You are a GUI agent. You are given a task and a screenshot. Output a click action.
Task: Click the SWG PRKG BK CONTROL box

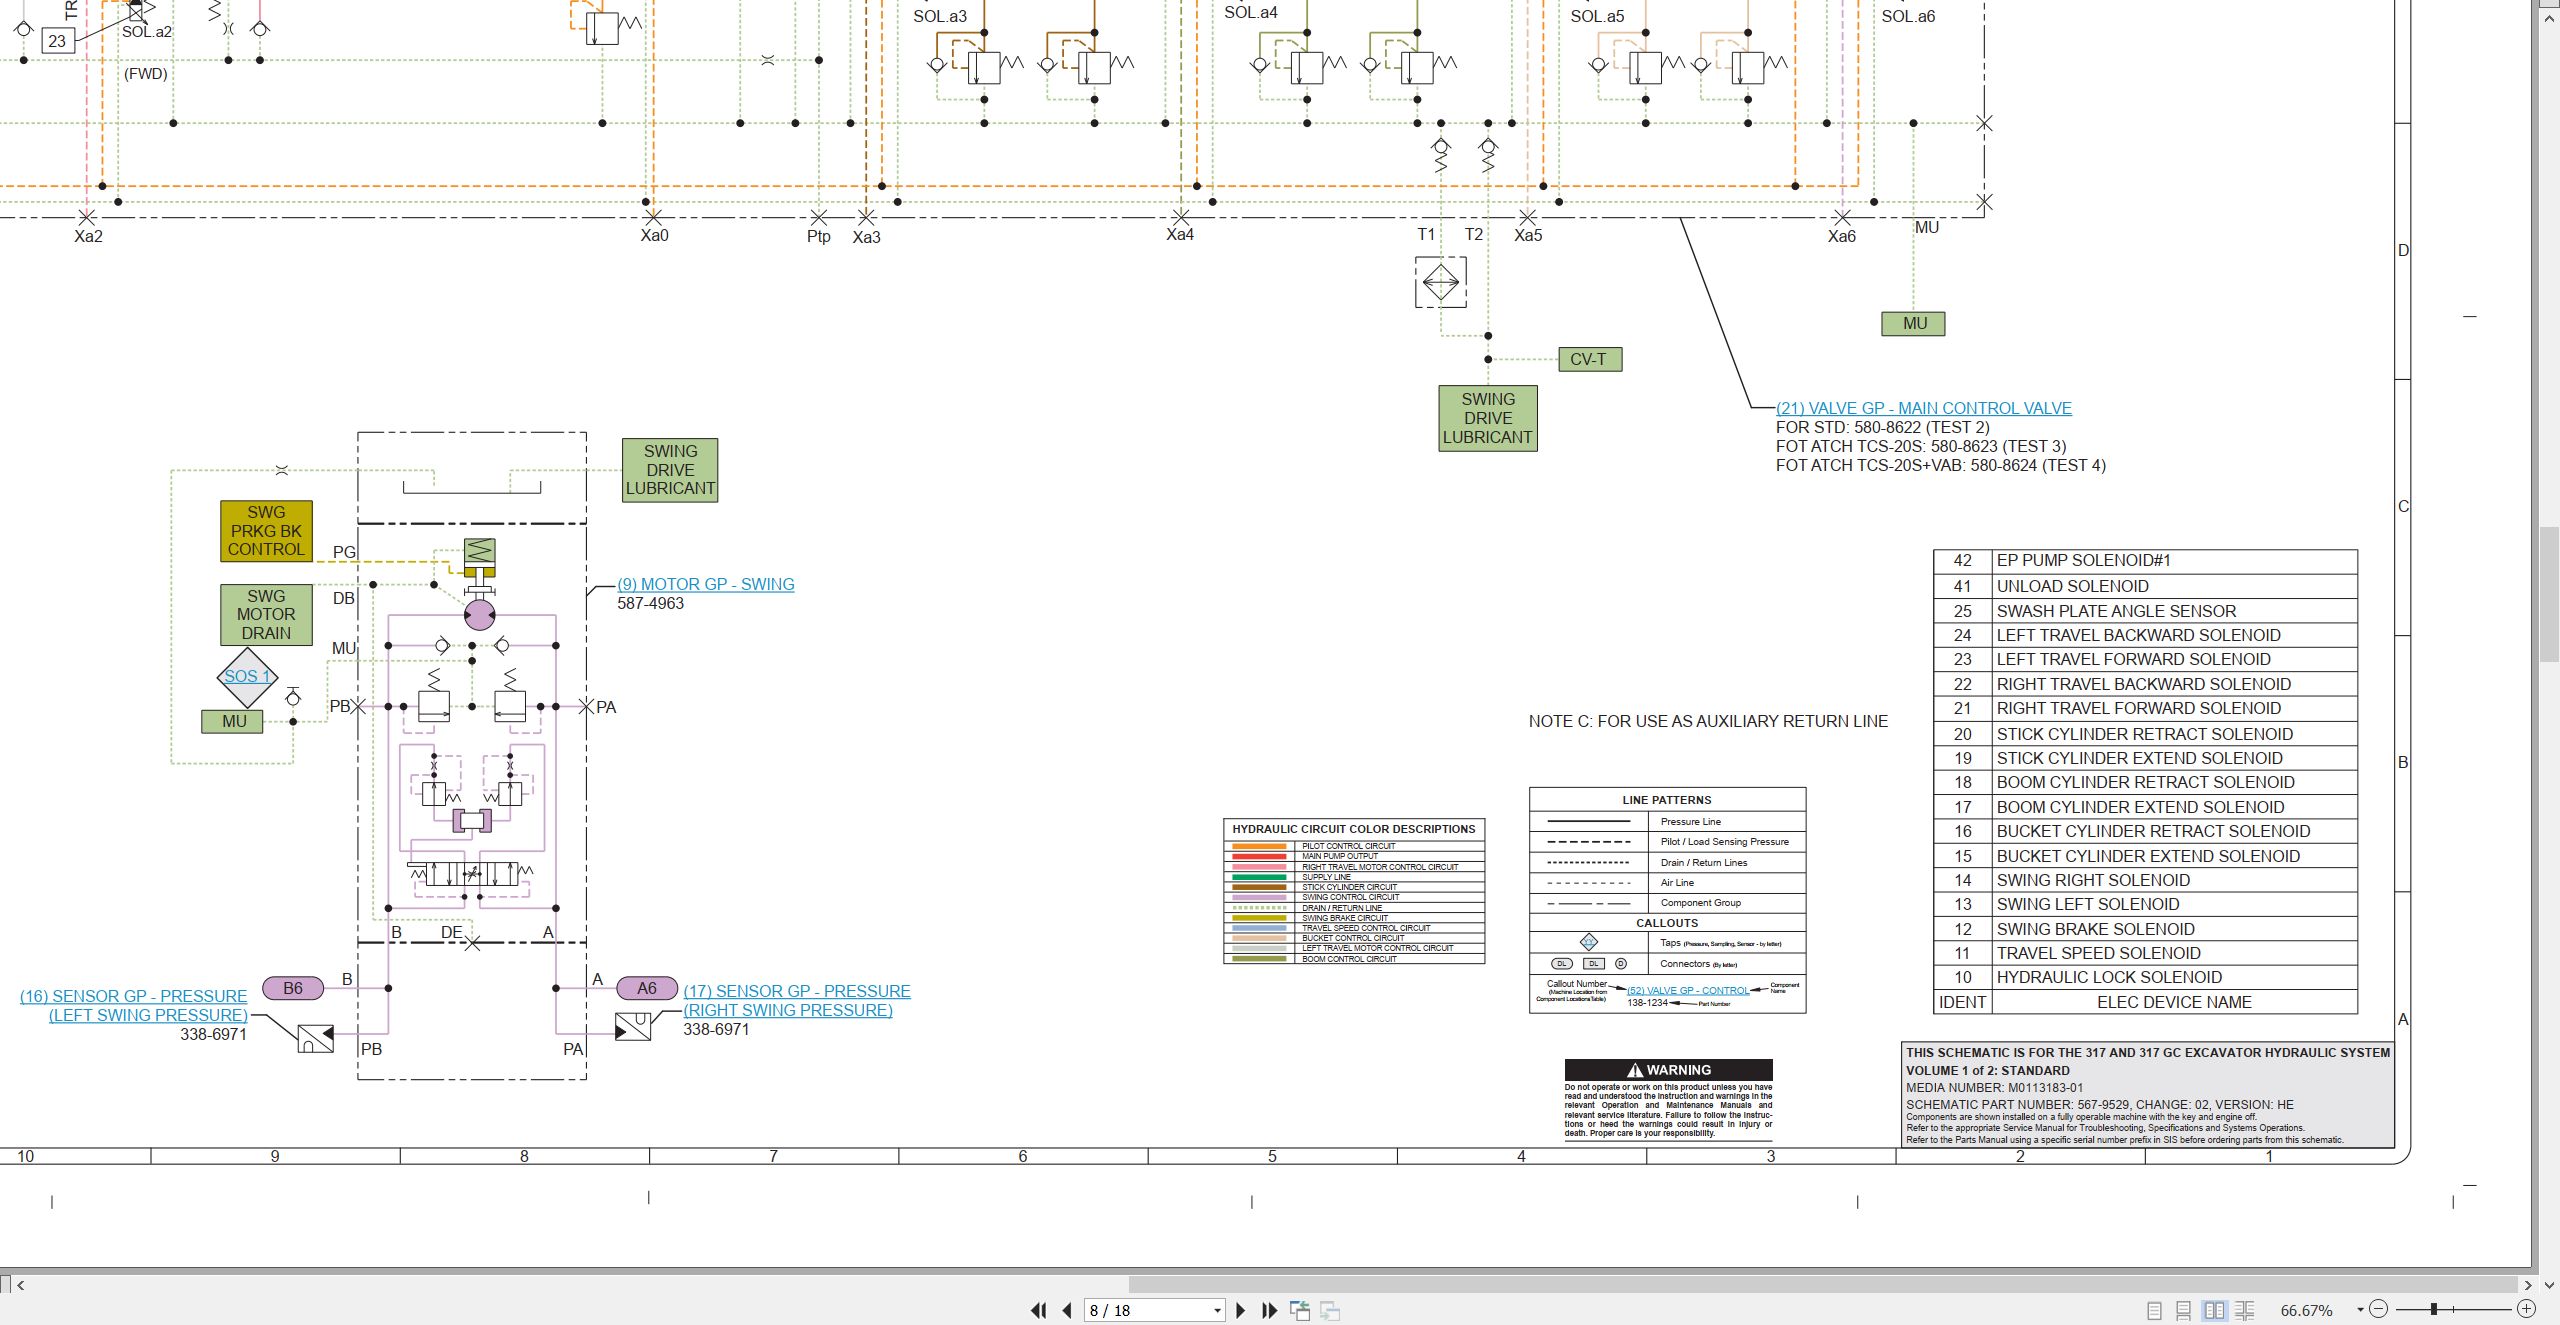point(266,531)
